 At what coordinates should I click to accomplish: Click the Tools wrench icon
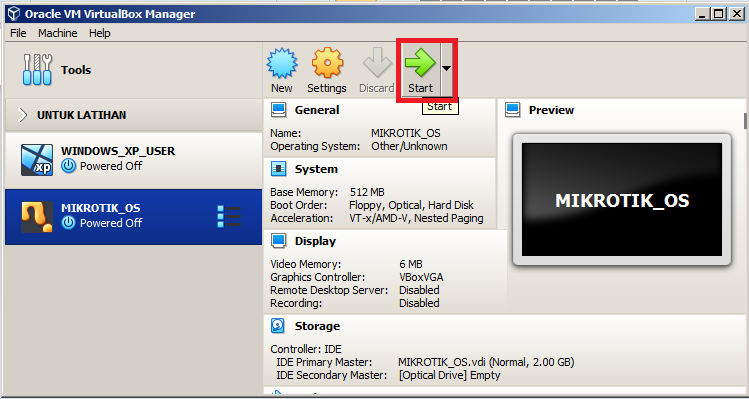(37, 70)
